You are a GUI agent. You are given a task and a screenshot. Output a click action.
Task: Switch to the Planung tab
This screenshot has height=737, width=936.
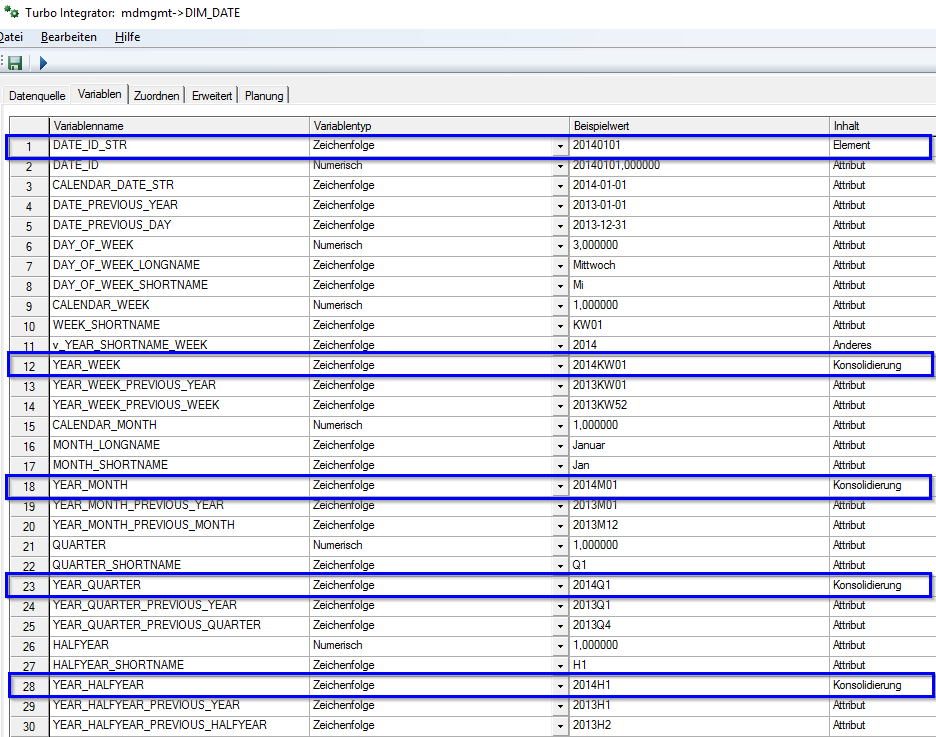click(x=263, y=95)
